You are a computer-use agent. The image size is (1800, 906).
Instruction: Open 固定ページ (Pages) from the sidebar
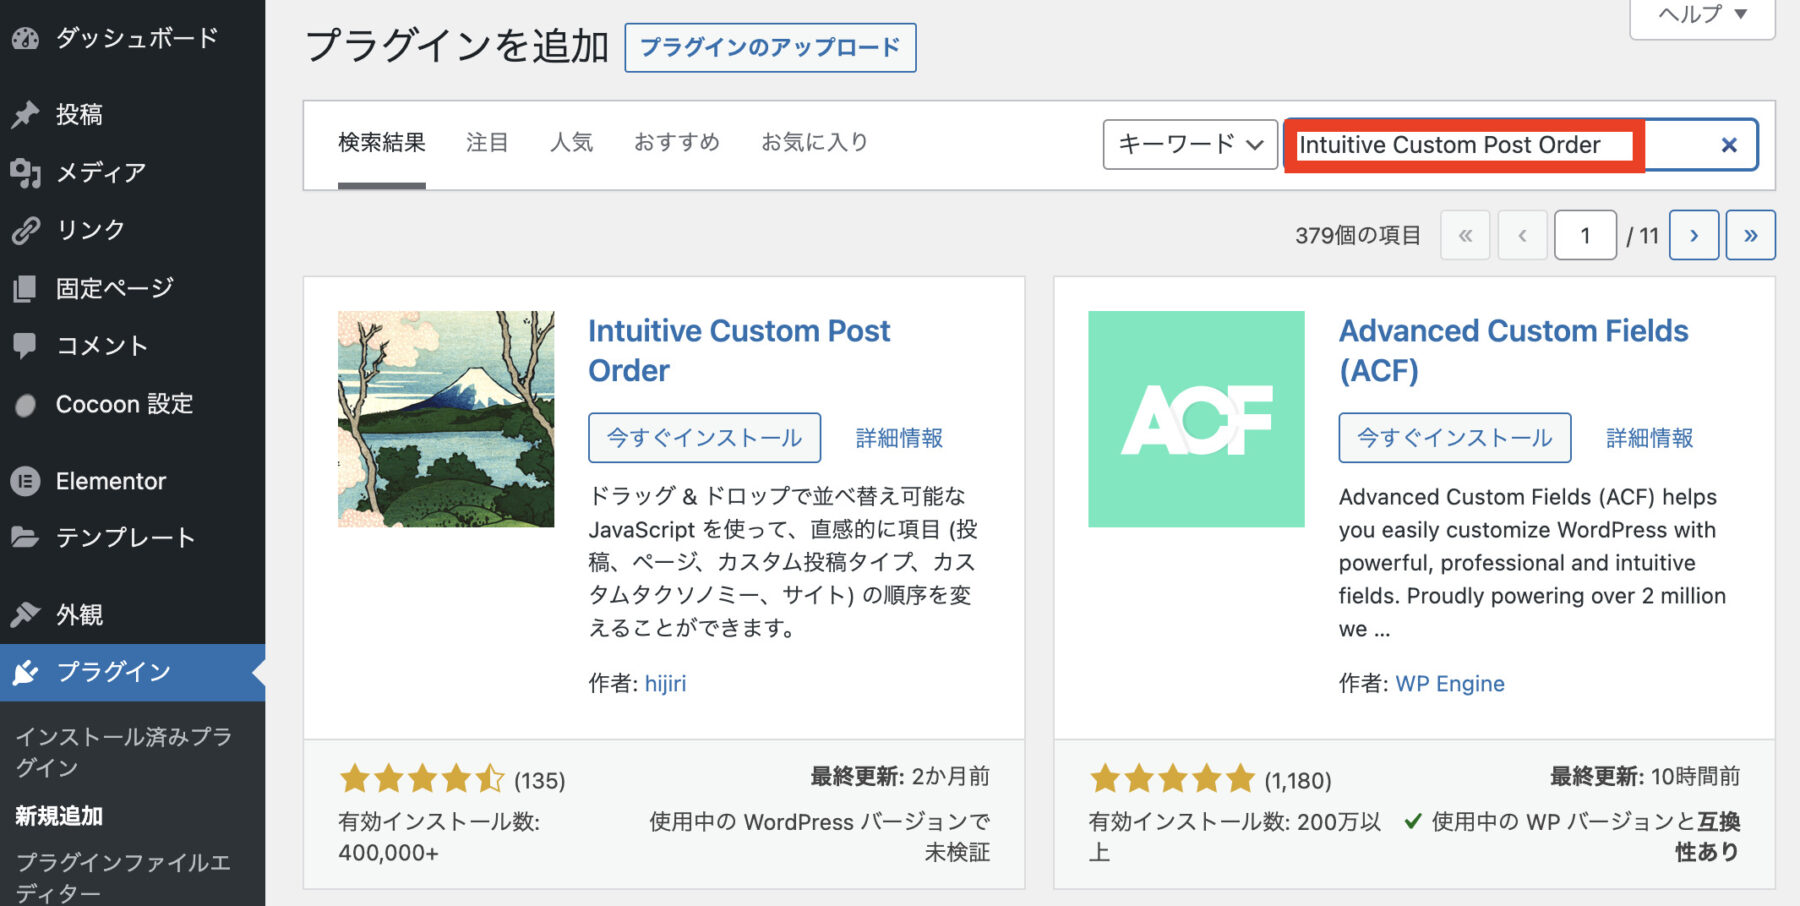[24, 287]
